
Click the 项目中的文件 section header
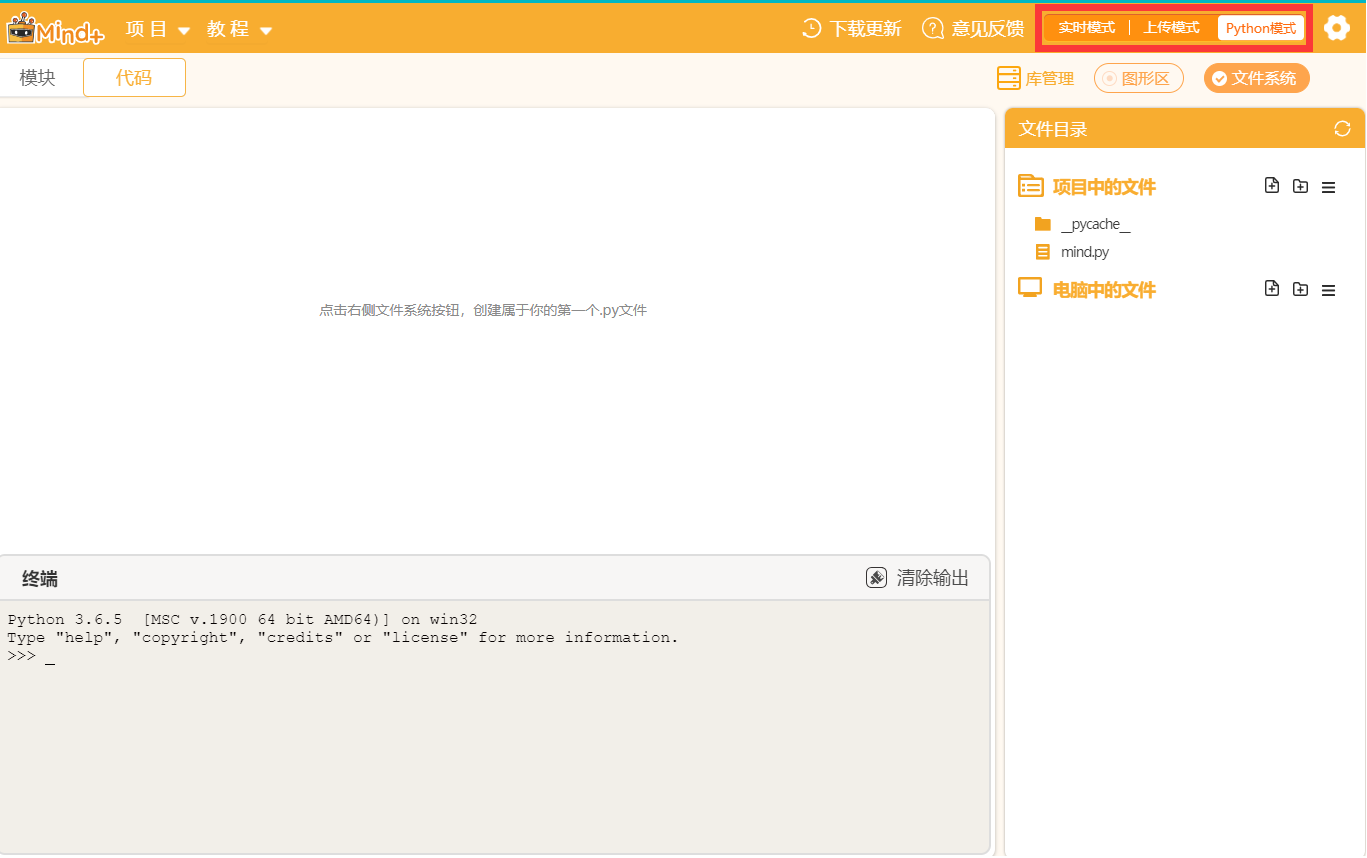pyautogui.click(x=1104, y=187)
